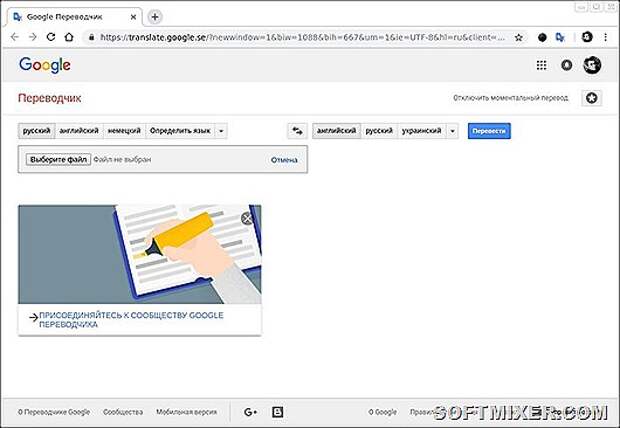
Task: Bookmark page with the star icon
Action: (x=519, y=38)
